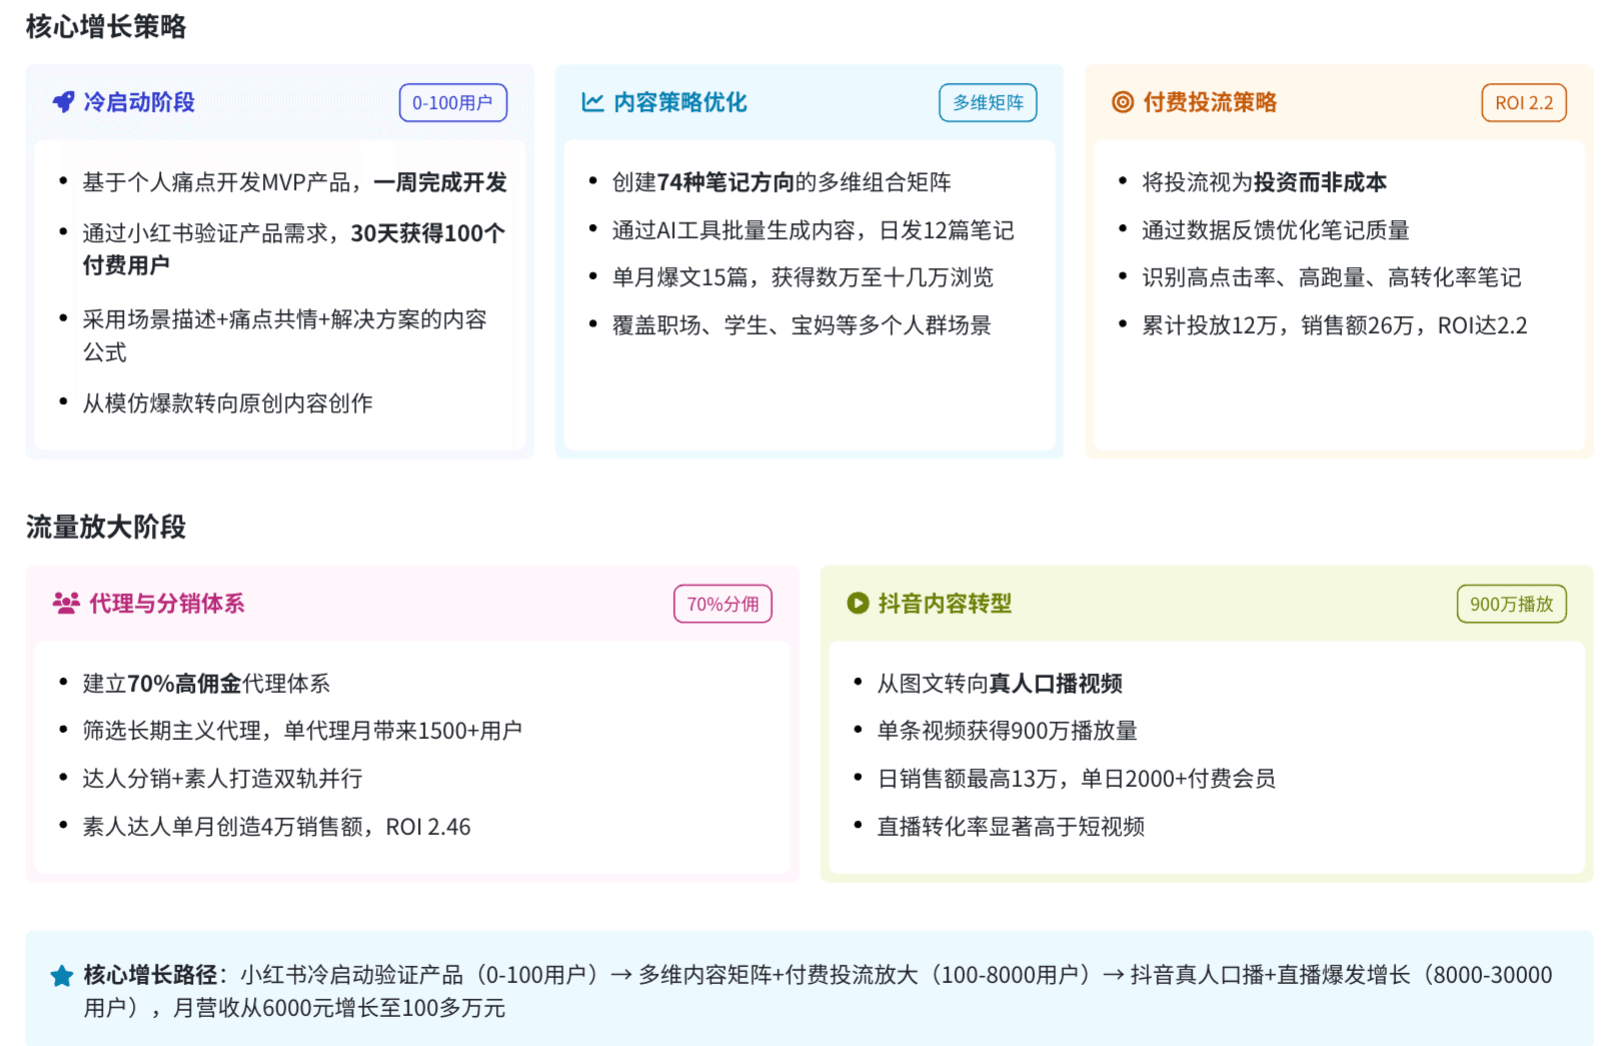
Task: Click the bullet 识别高点击率、高跑量、高转化率笔记
Action: [1332, 277]
